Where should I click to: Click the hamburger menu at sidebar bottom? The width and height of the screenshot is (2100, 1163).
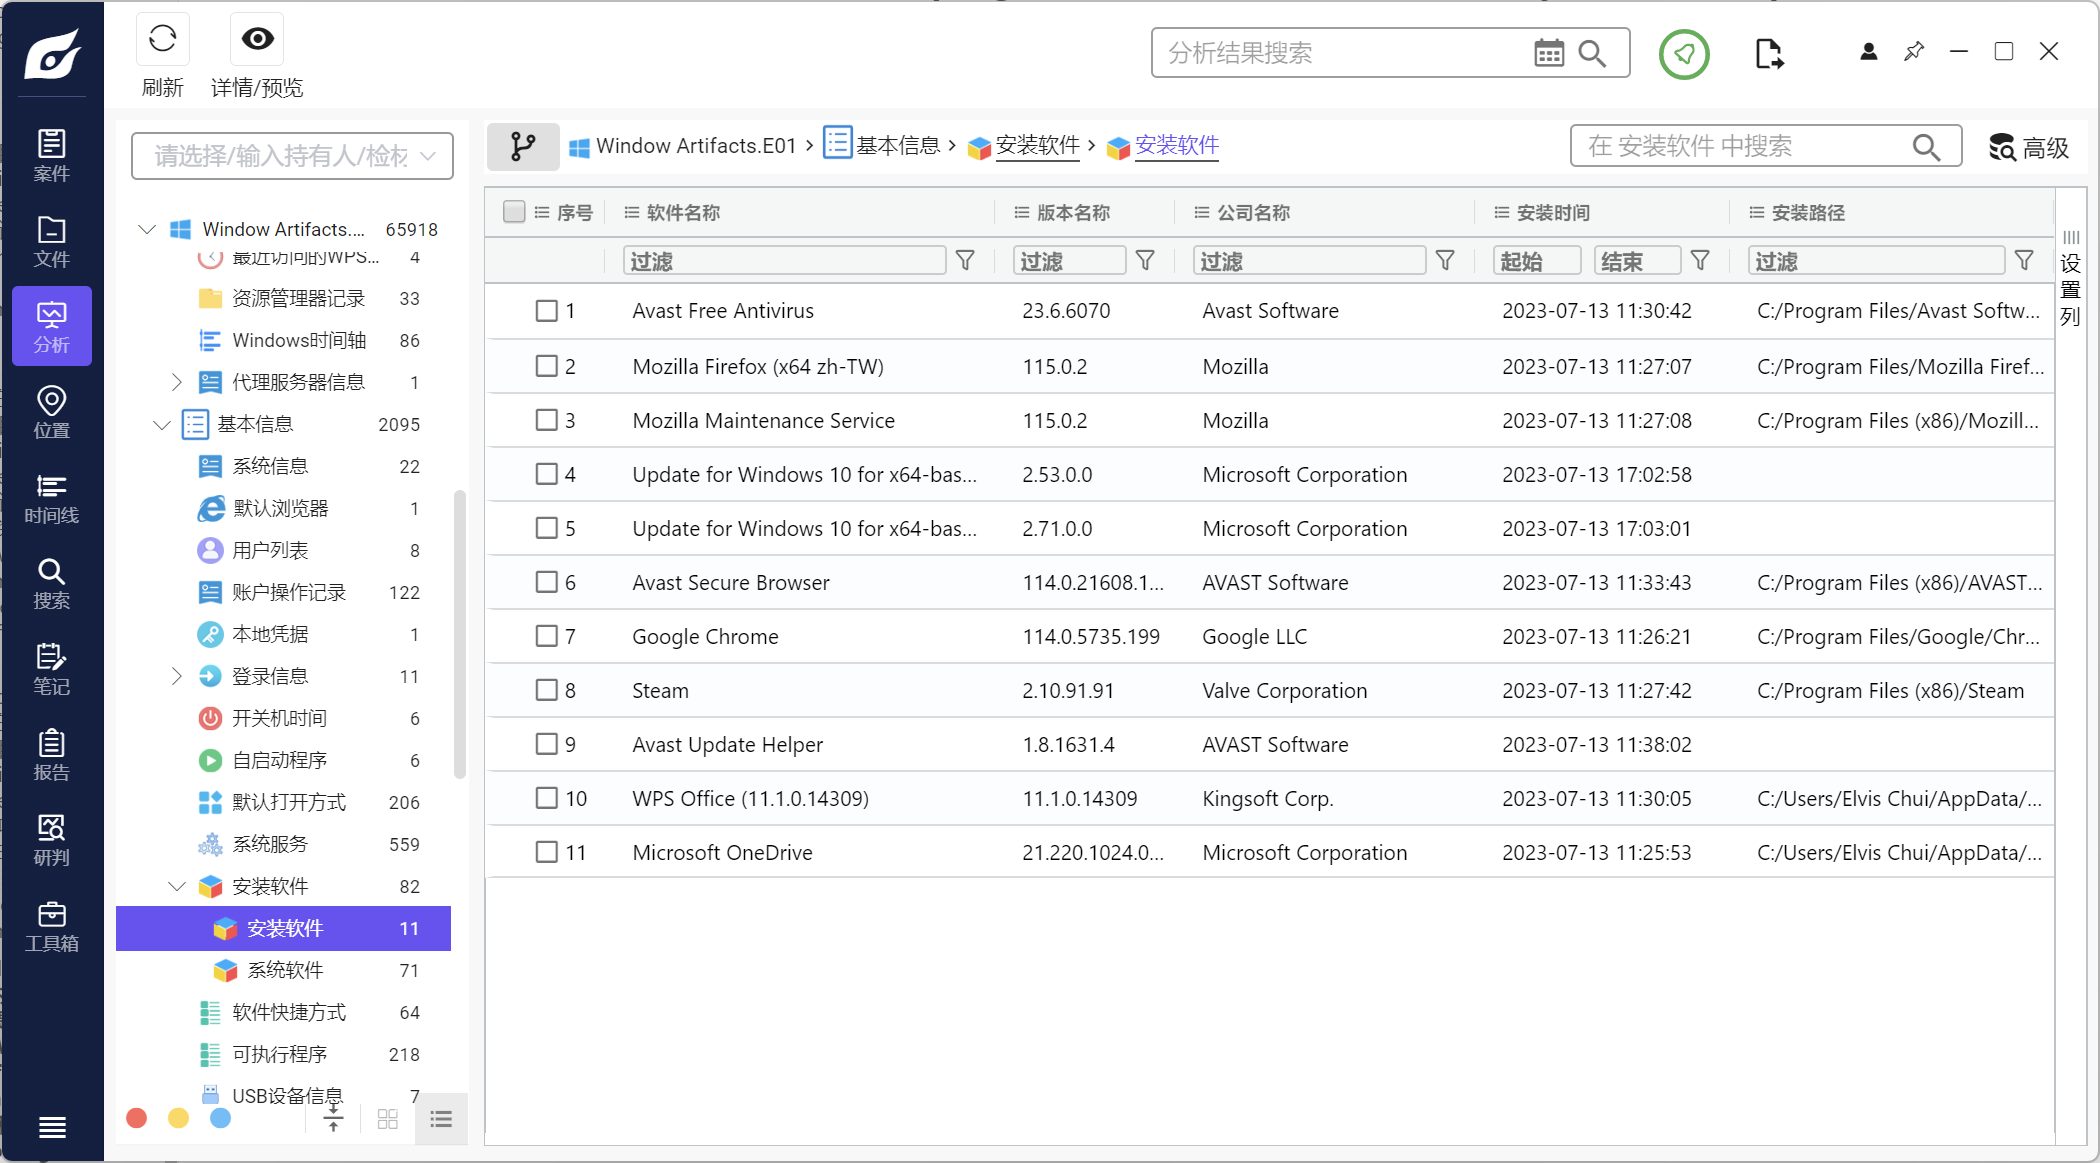point(52,1127)
